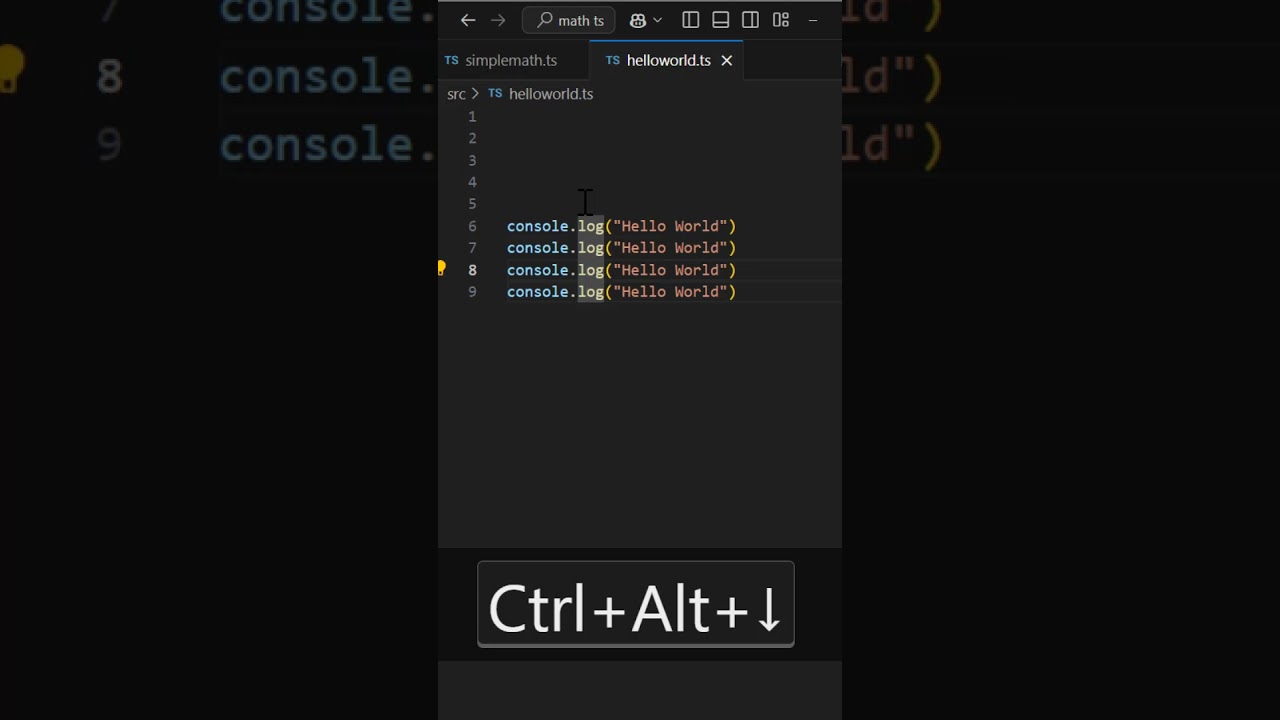Click the console keyword on line 9

click(538, 292)
